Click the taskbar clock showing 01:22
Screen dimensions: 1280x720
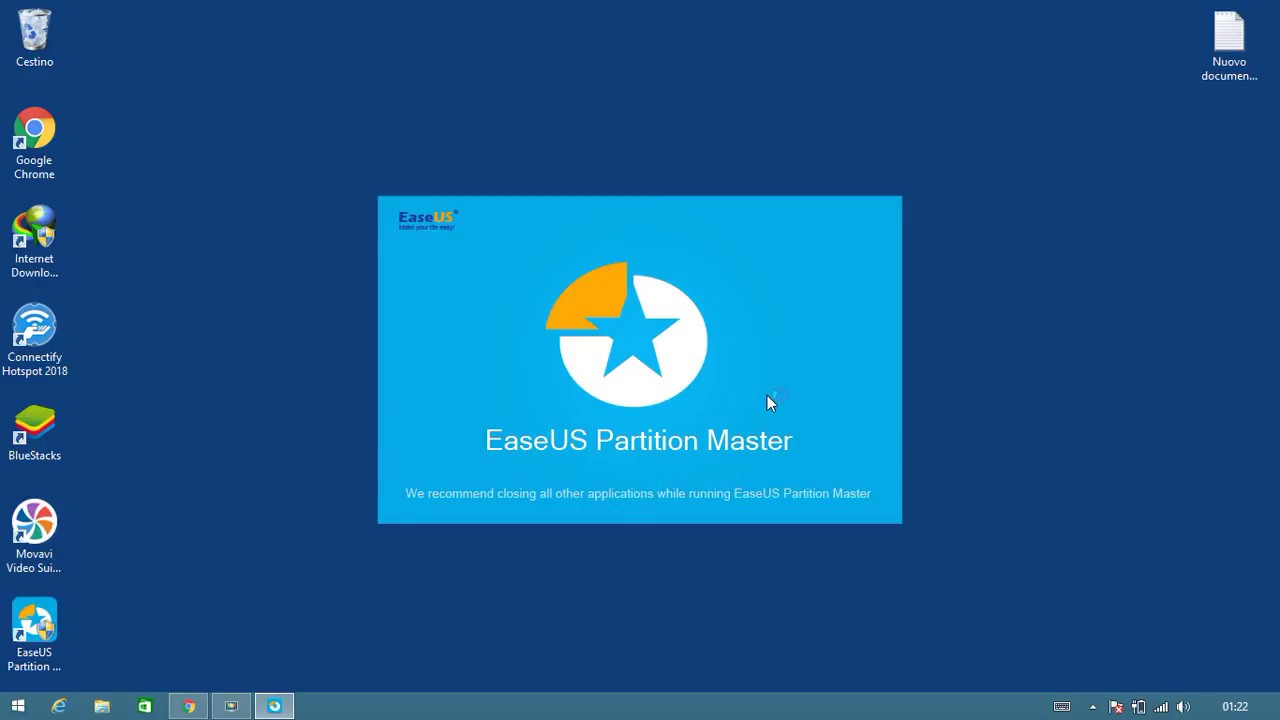1235,707
